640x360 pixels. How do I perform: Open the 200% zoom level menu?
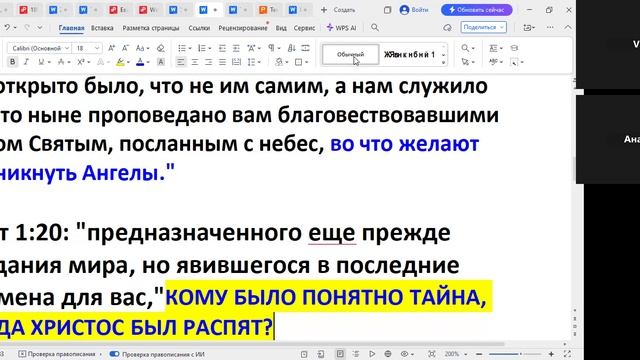(455, 354)
